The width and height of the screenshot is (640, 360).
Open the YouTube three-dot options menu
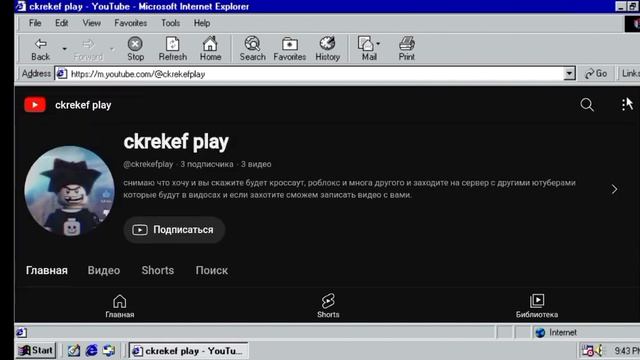click(623, 104)
